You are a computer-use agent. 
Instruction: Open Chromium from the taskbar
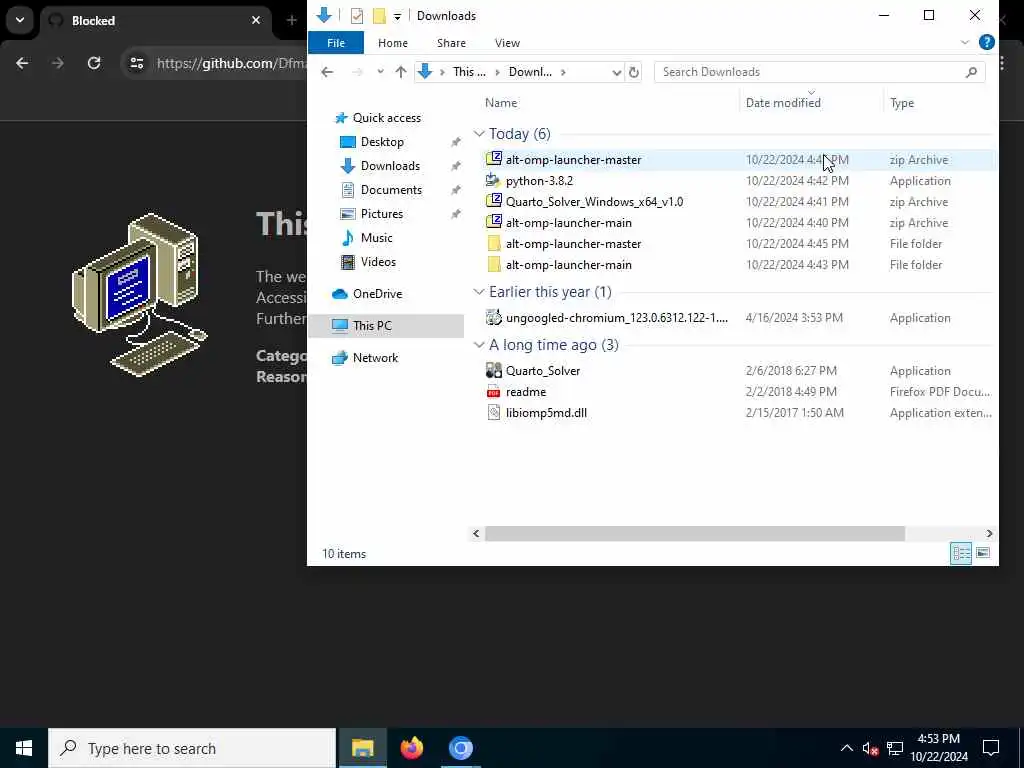point(460,748)
